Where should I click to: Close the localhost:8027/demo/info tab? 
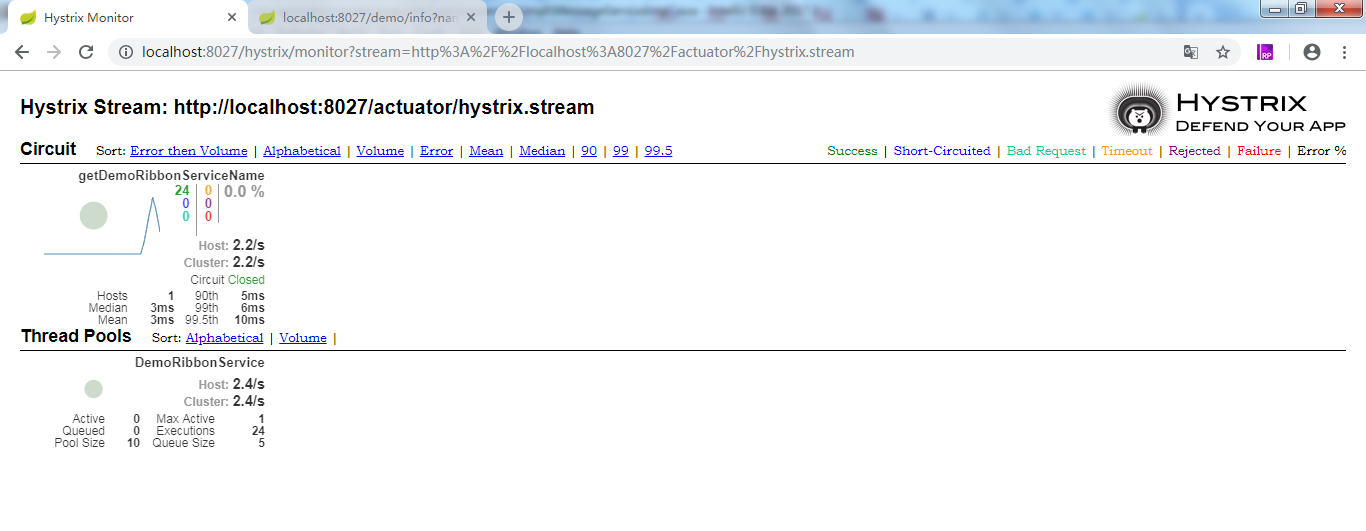point(470,18)
